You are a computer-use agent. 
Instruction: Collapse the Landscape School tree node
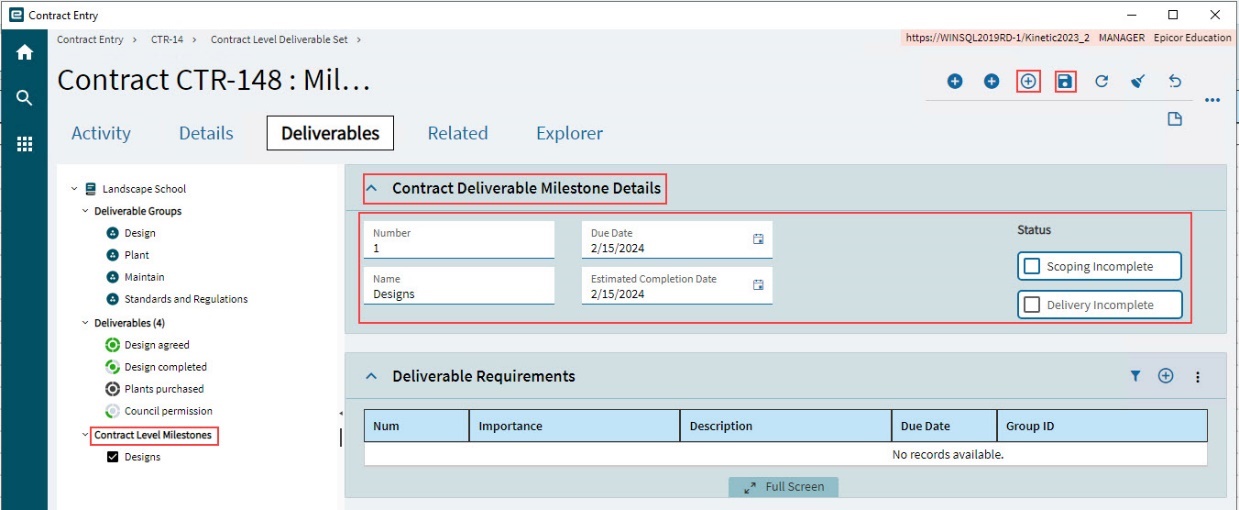pyautogui.click(x=74, y=188)
